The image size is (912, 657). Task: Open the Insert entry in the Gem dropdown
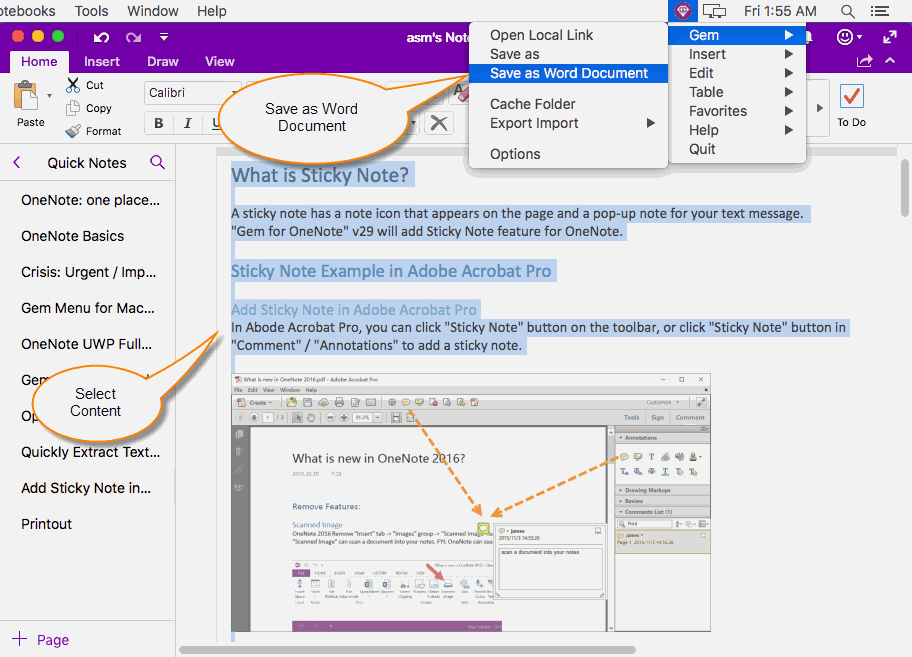pyautogui.click(x=738, y=54)
